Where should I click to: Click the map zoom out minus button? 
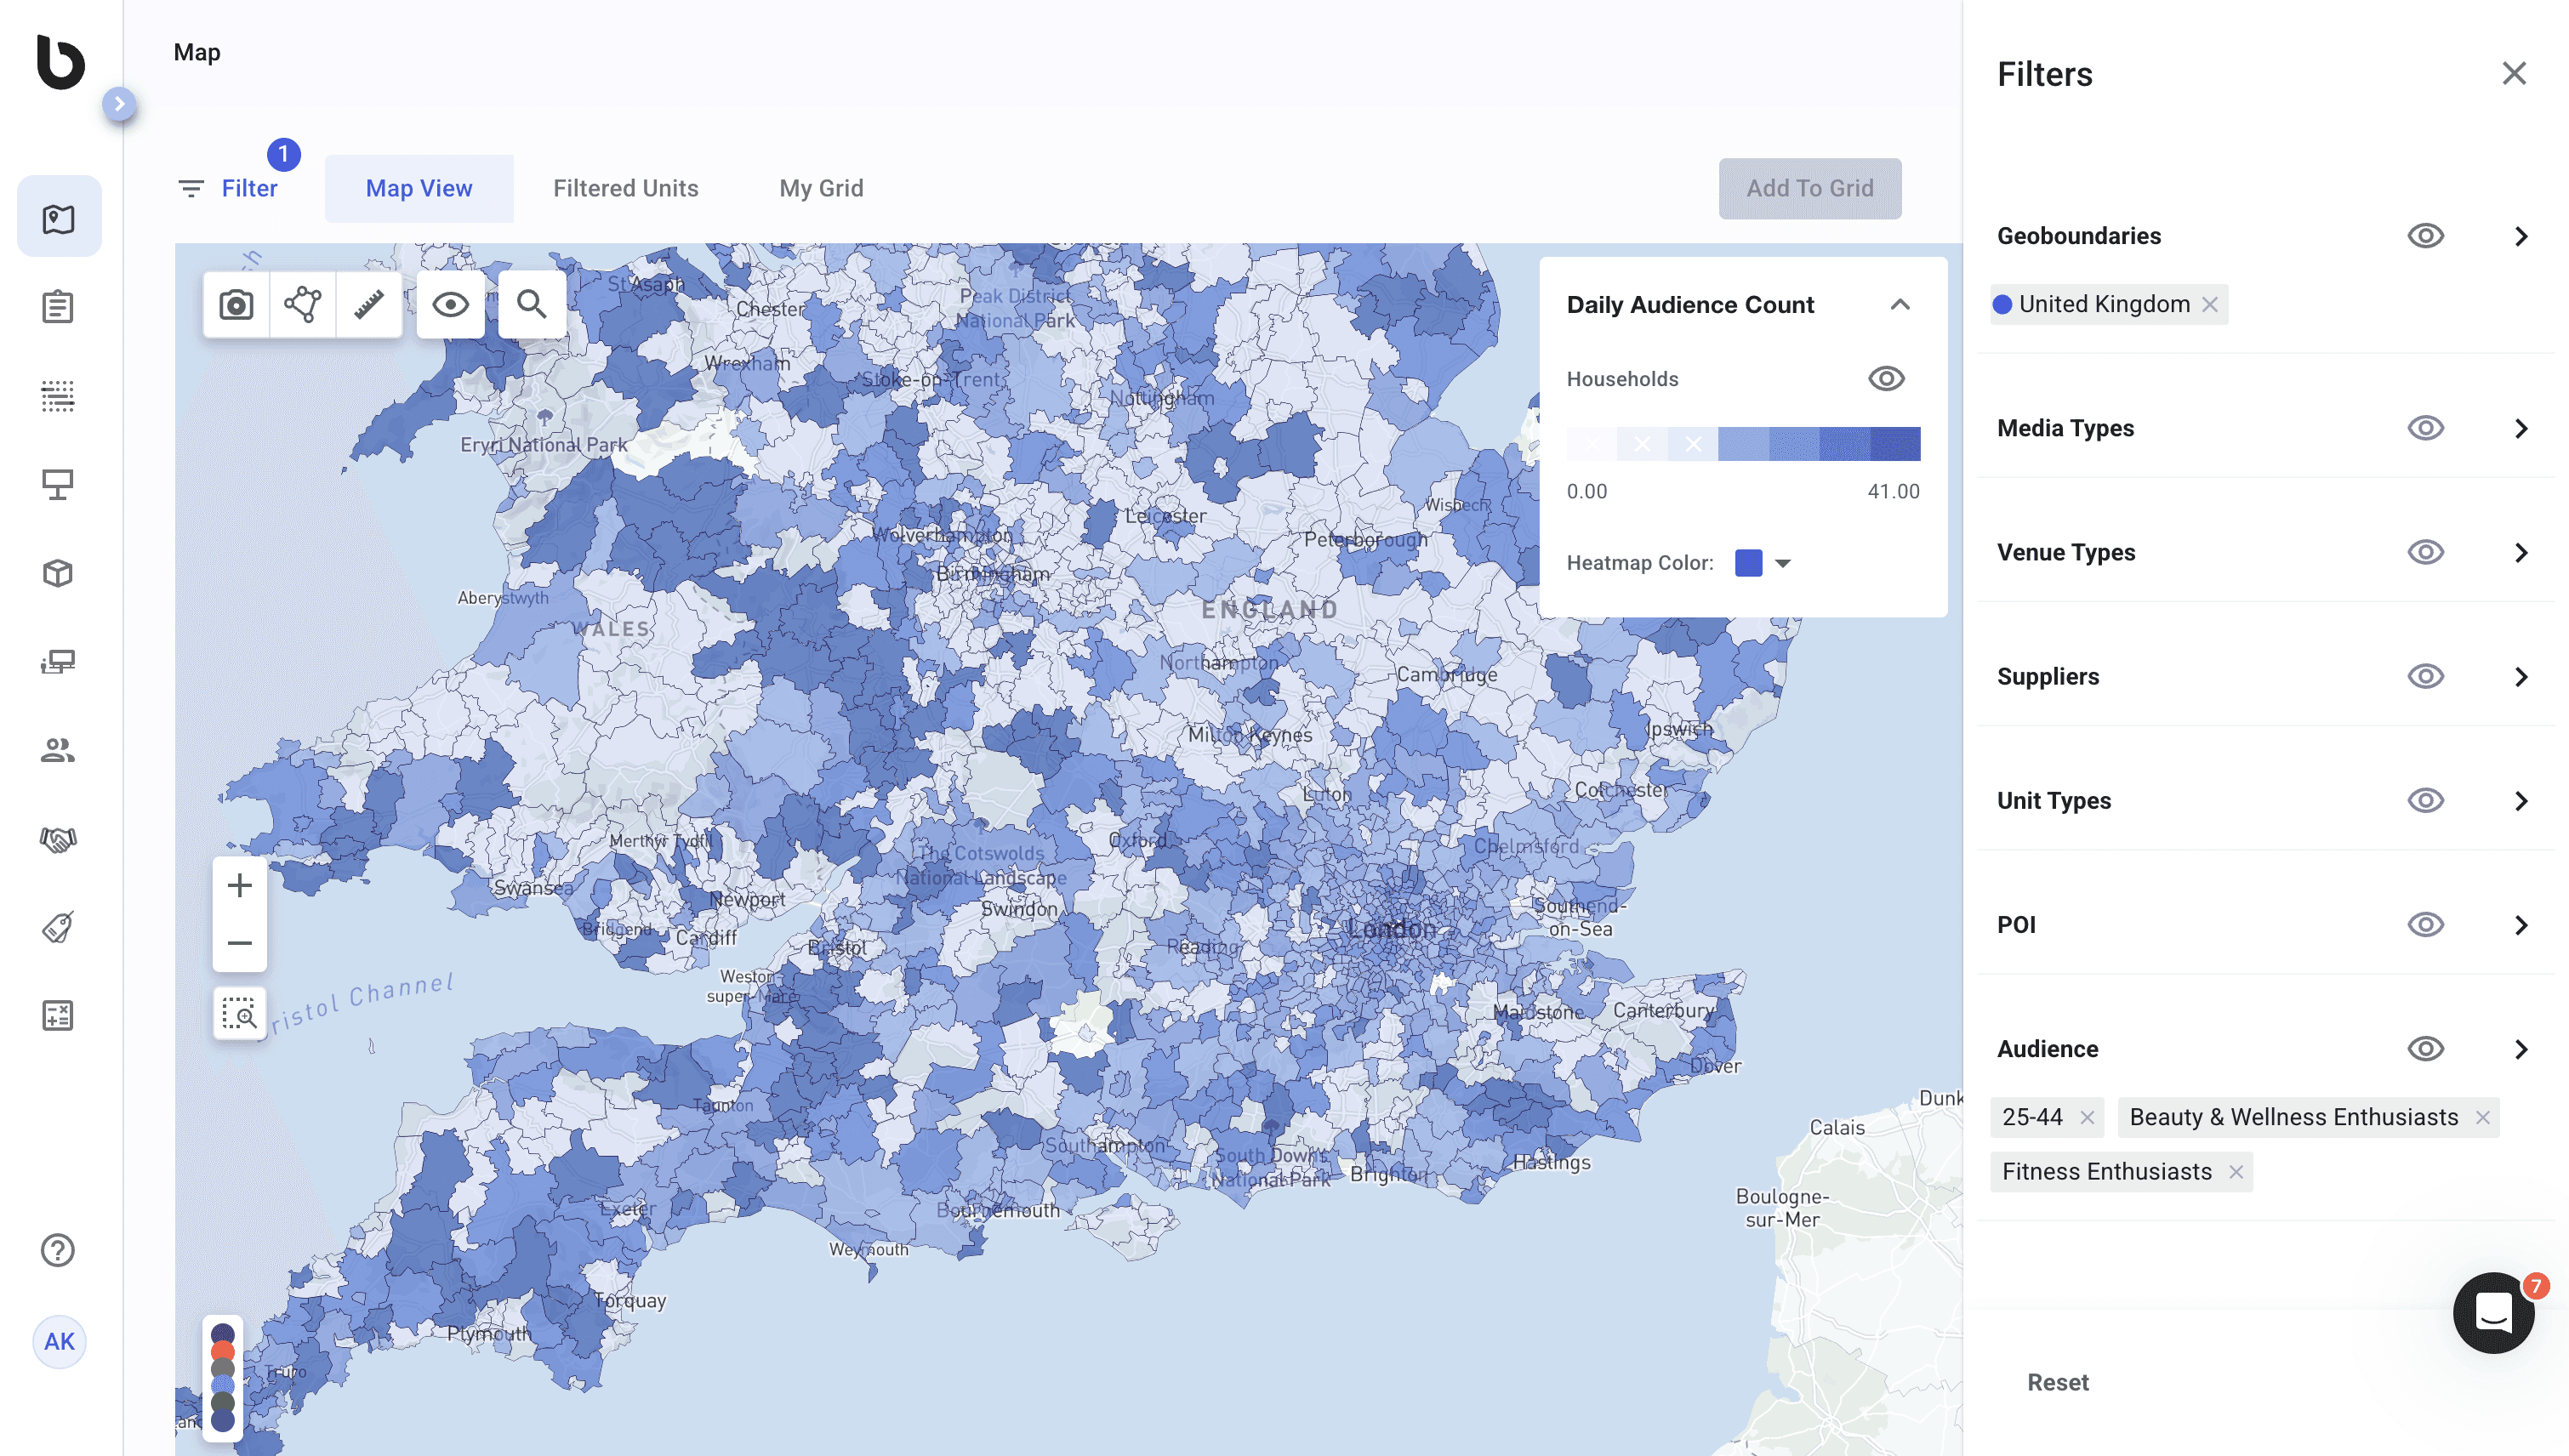pyautogui.click(x=239, y=943)
